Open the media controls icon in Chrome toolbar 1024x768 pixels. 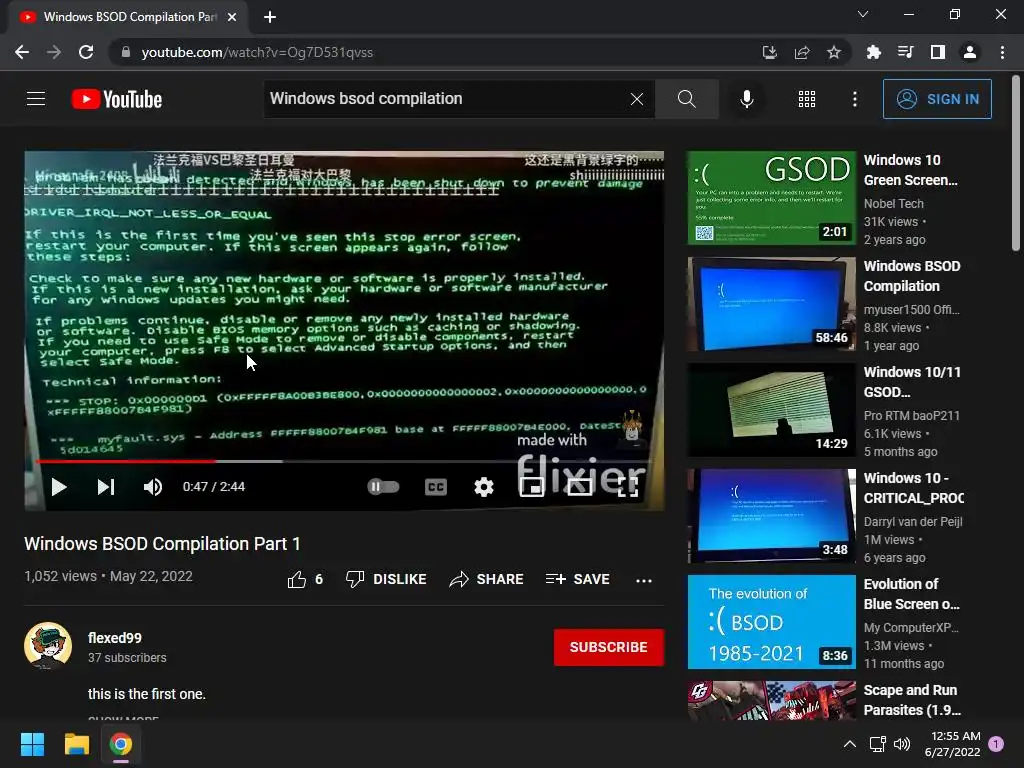click(905, 52)
